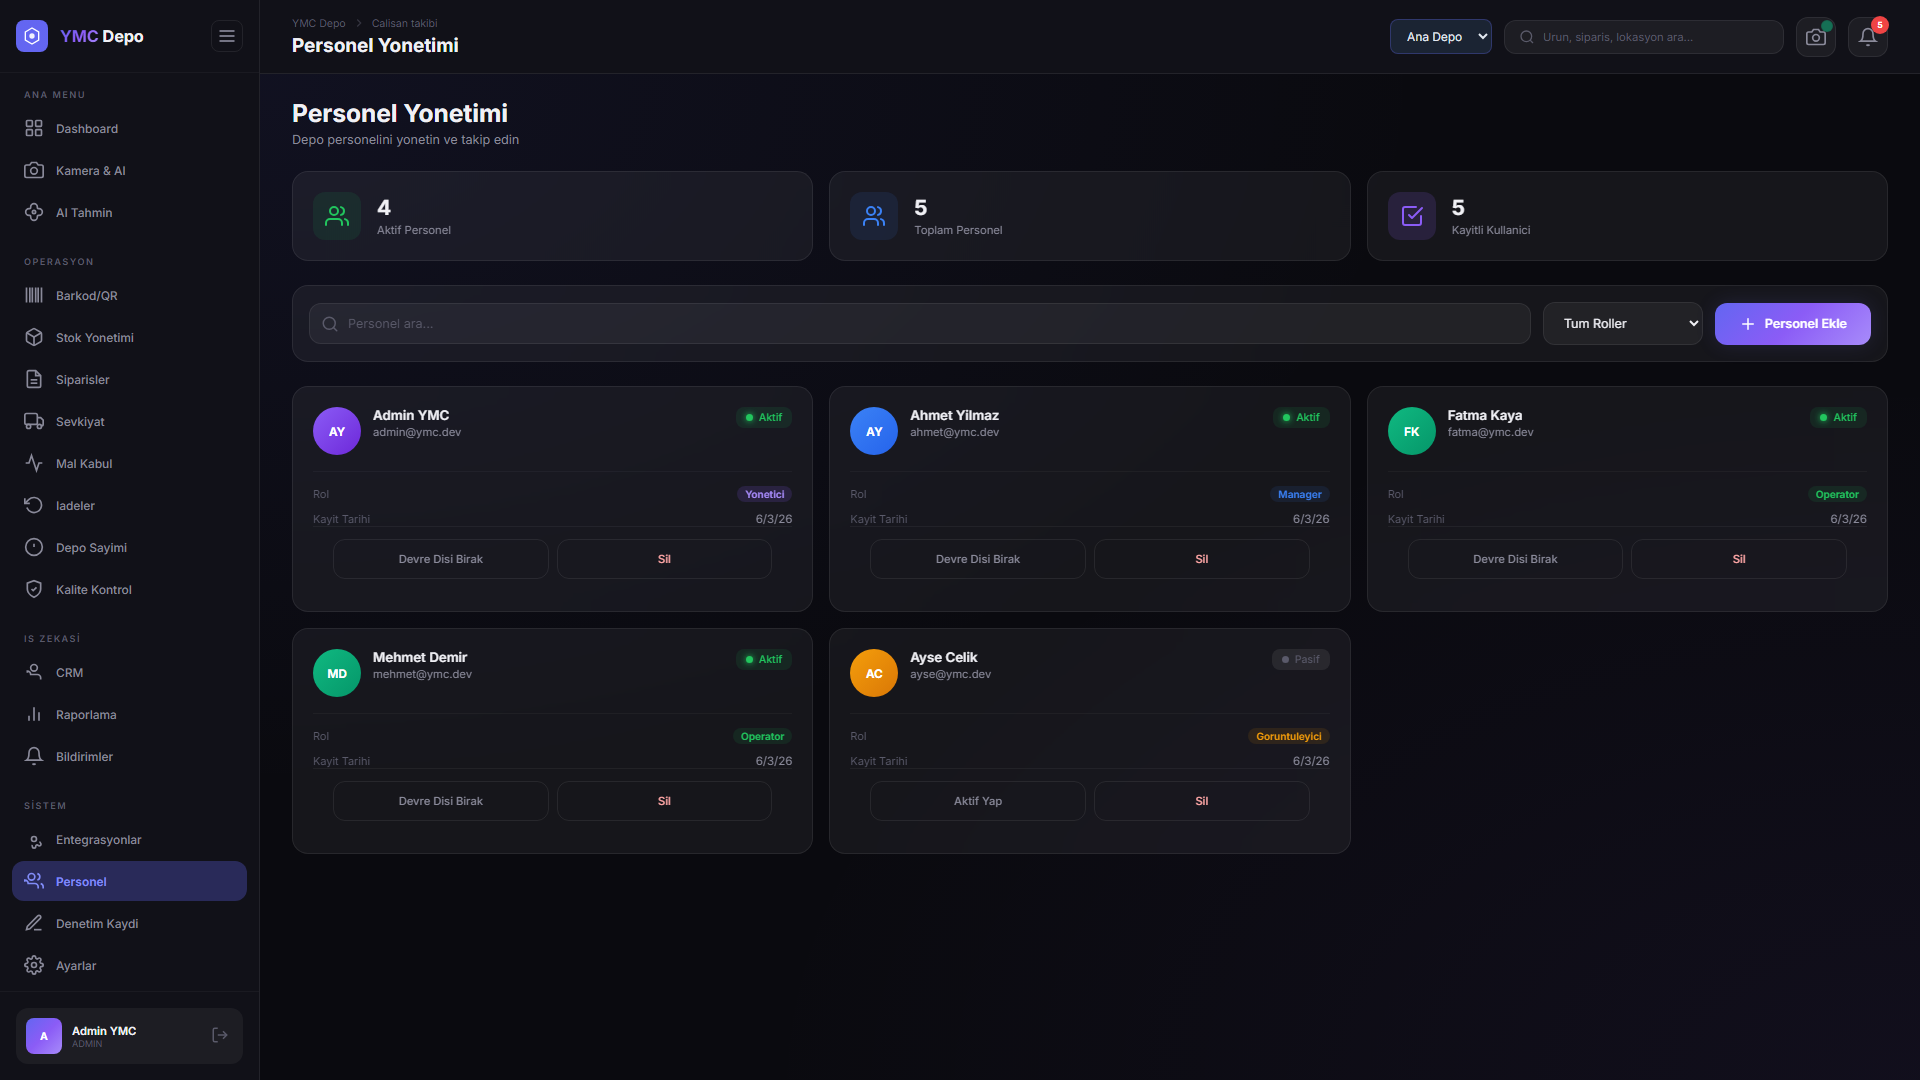The width and height of the screenshot is (1920, 1080).
Task: Click the Admin YMC profile avatar
Action: (44, 1036)
